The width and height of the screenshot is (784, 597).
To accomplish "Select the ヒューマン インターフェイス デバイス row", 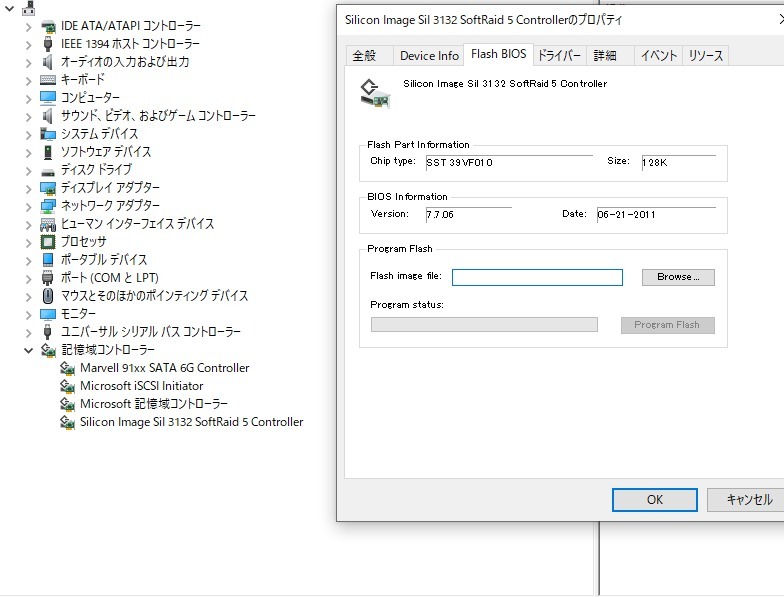I will click(x=138, y=224).
